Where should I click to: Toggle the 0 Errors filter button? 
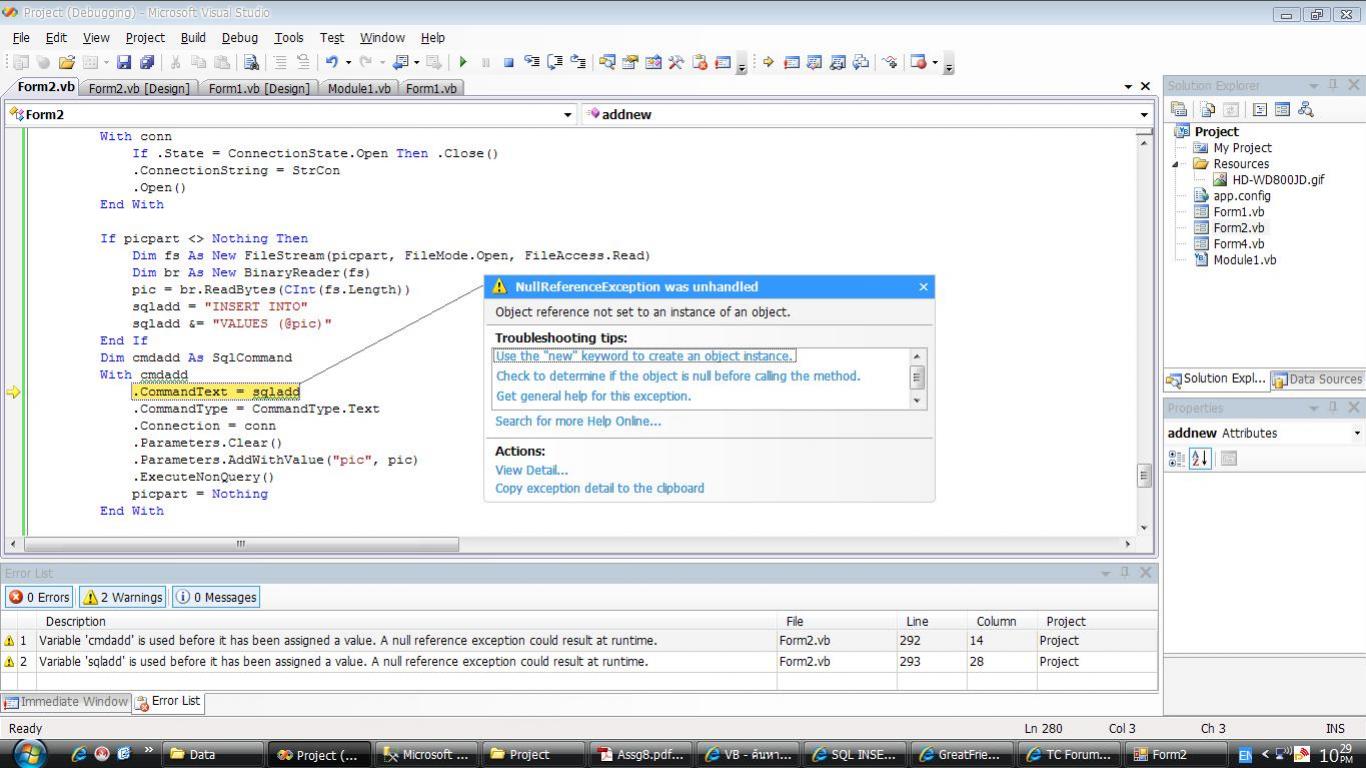click(x=39, y=597)
